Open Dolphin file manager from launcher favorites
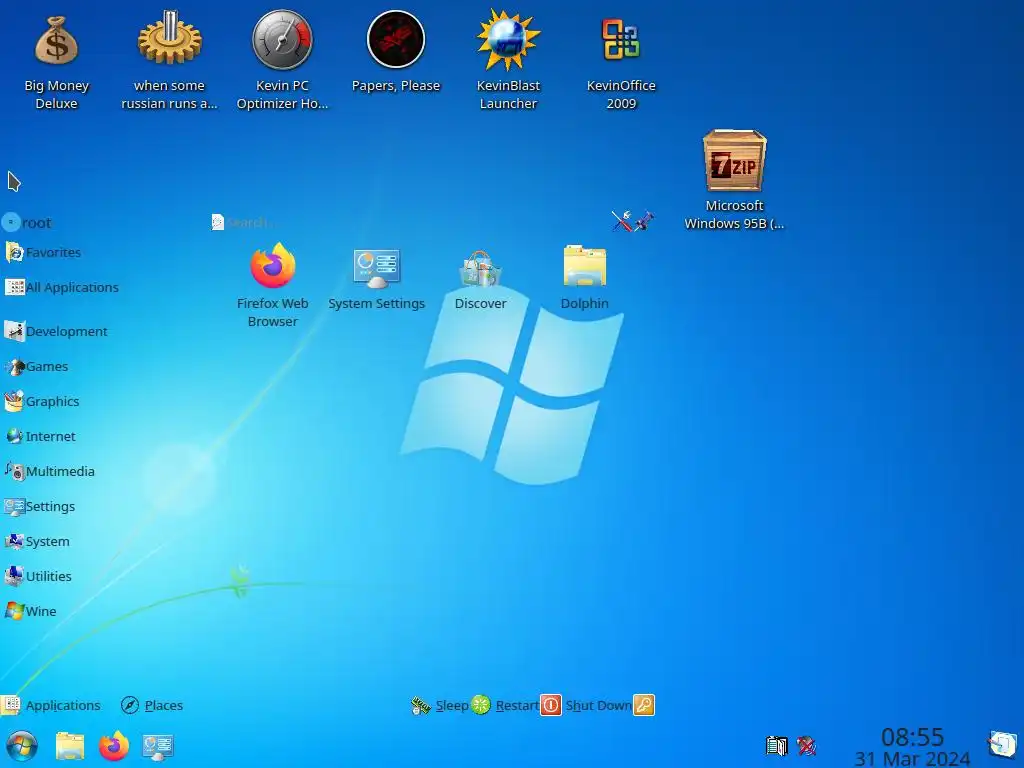Image resolution: width=1024 pixels, height=768 pixels. coord(584,278)
